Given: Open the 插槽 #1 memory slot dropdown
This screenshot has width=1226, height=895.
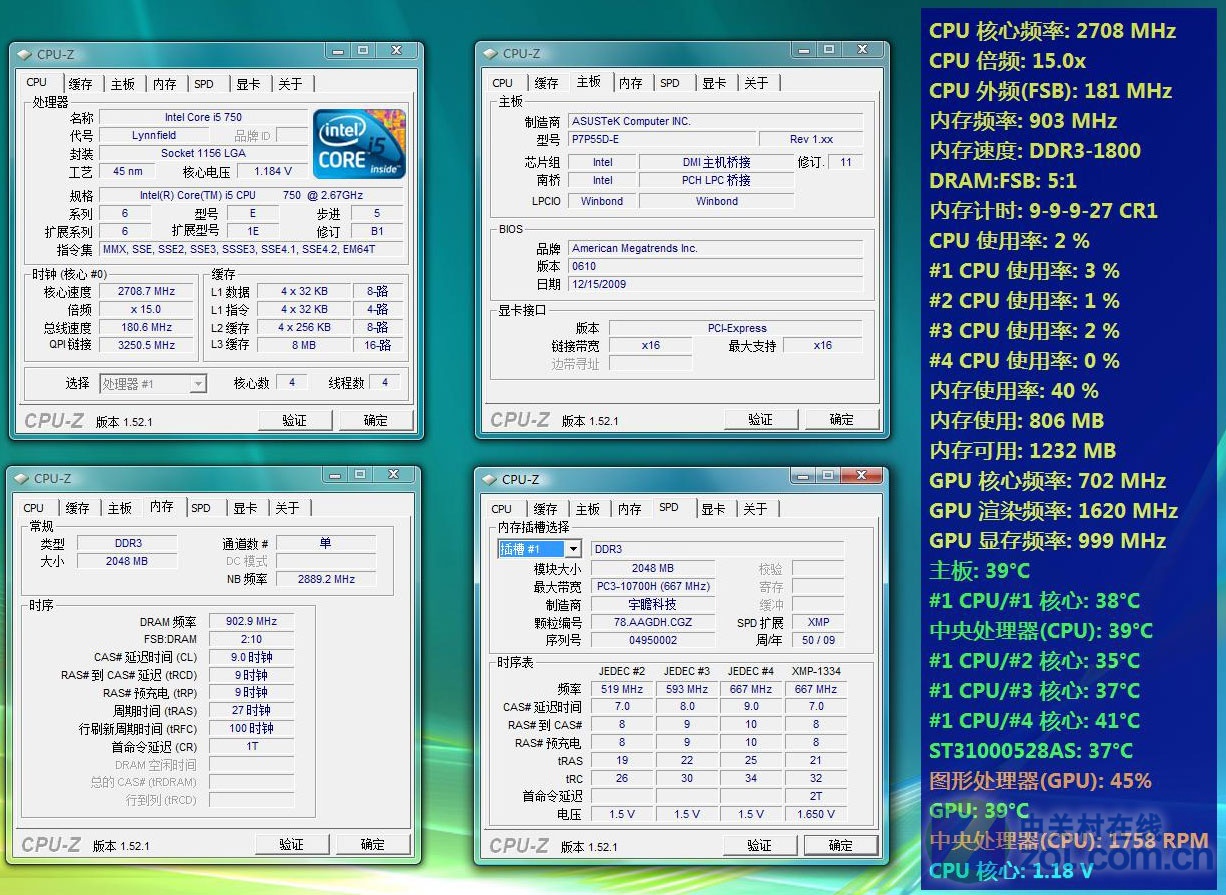Looking at the screenshot, I should [x=573, y=549].
